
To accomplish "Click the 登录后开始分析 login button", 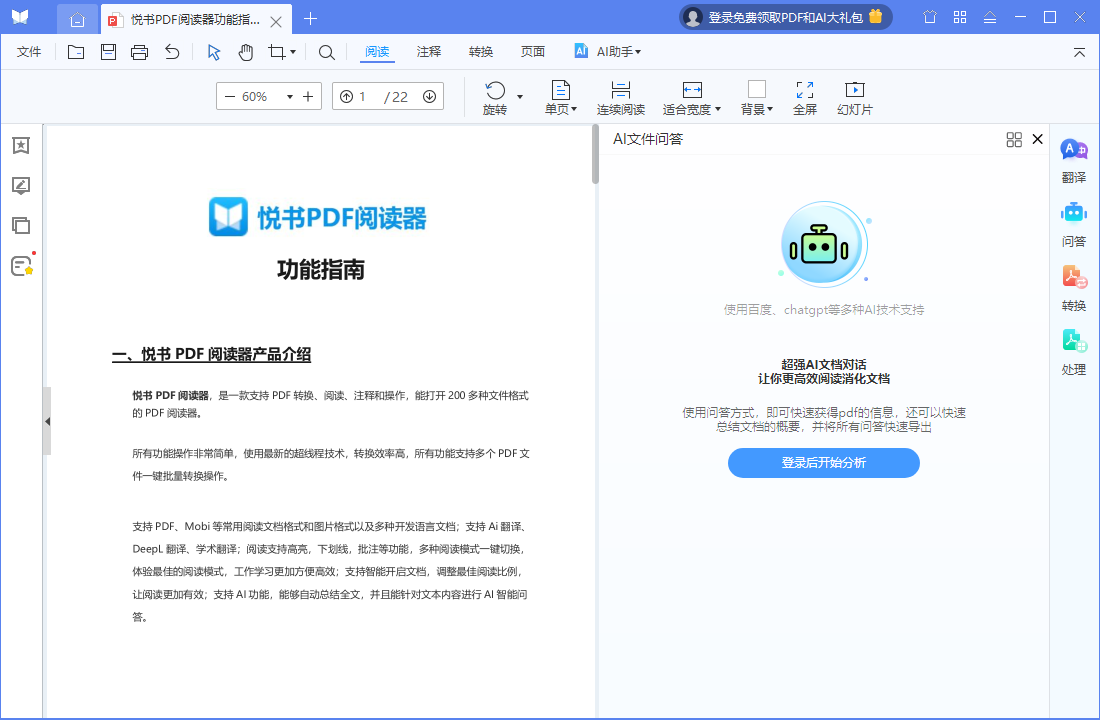I will pyautogui.click(x=823, y=462).
